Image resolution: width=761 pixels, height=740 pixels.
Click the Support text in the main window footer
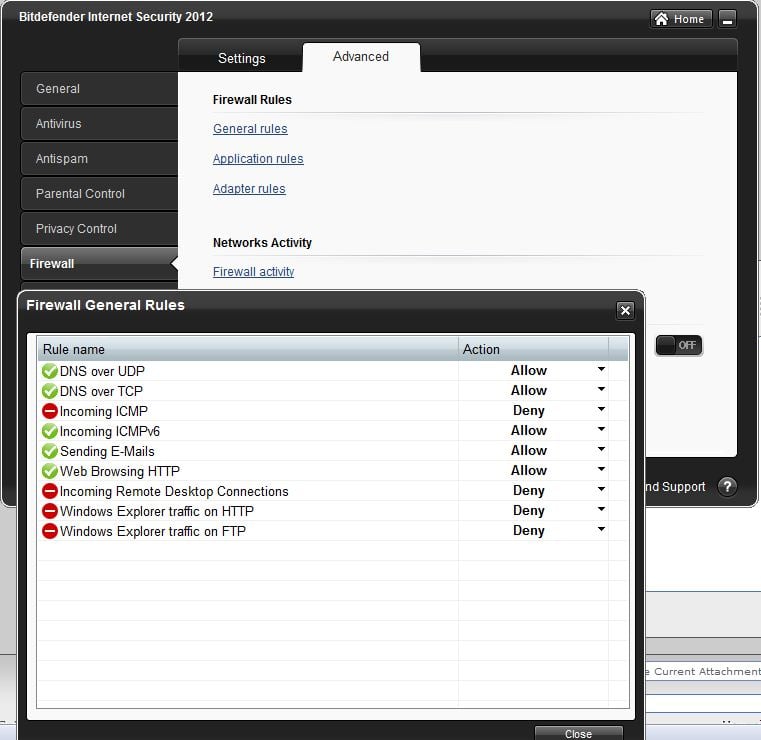[x=683, y=487]
